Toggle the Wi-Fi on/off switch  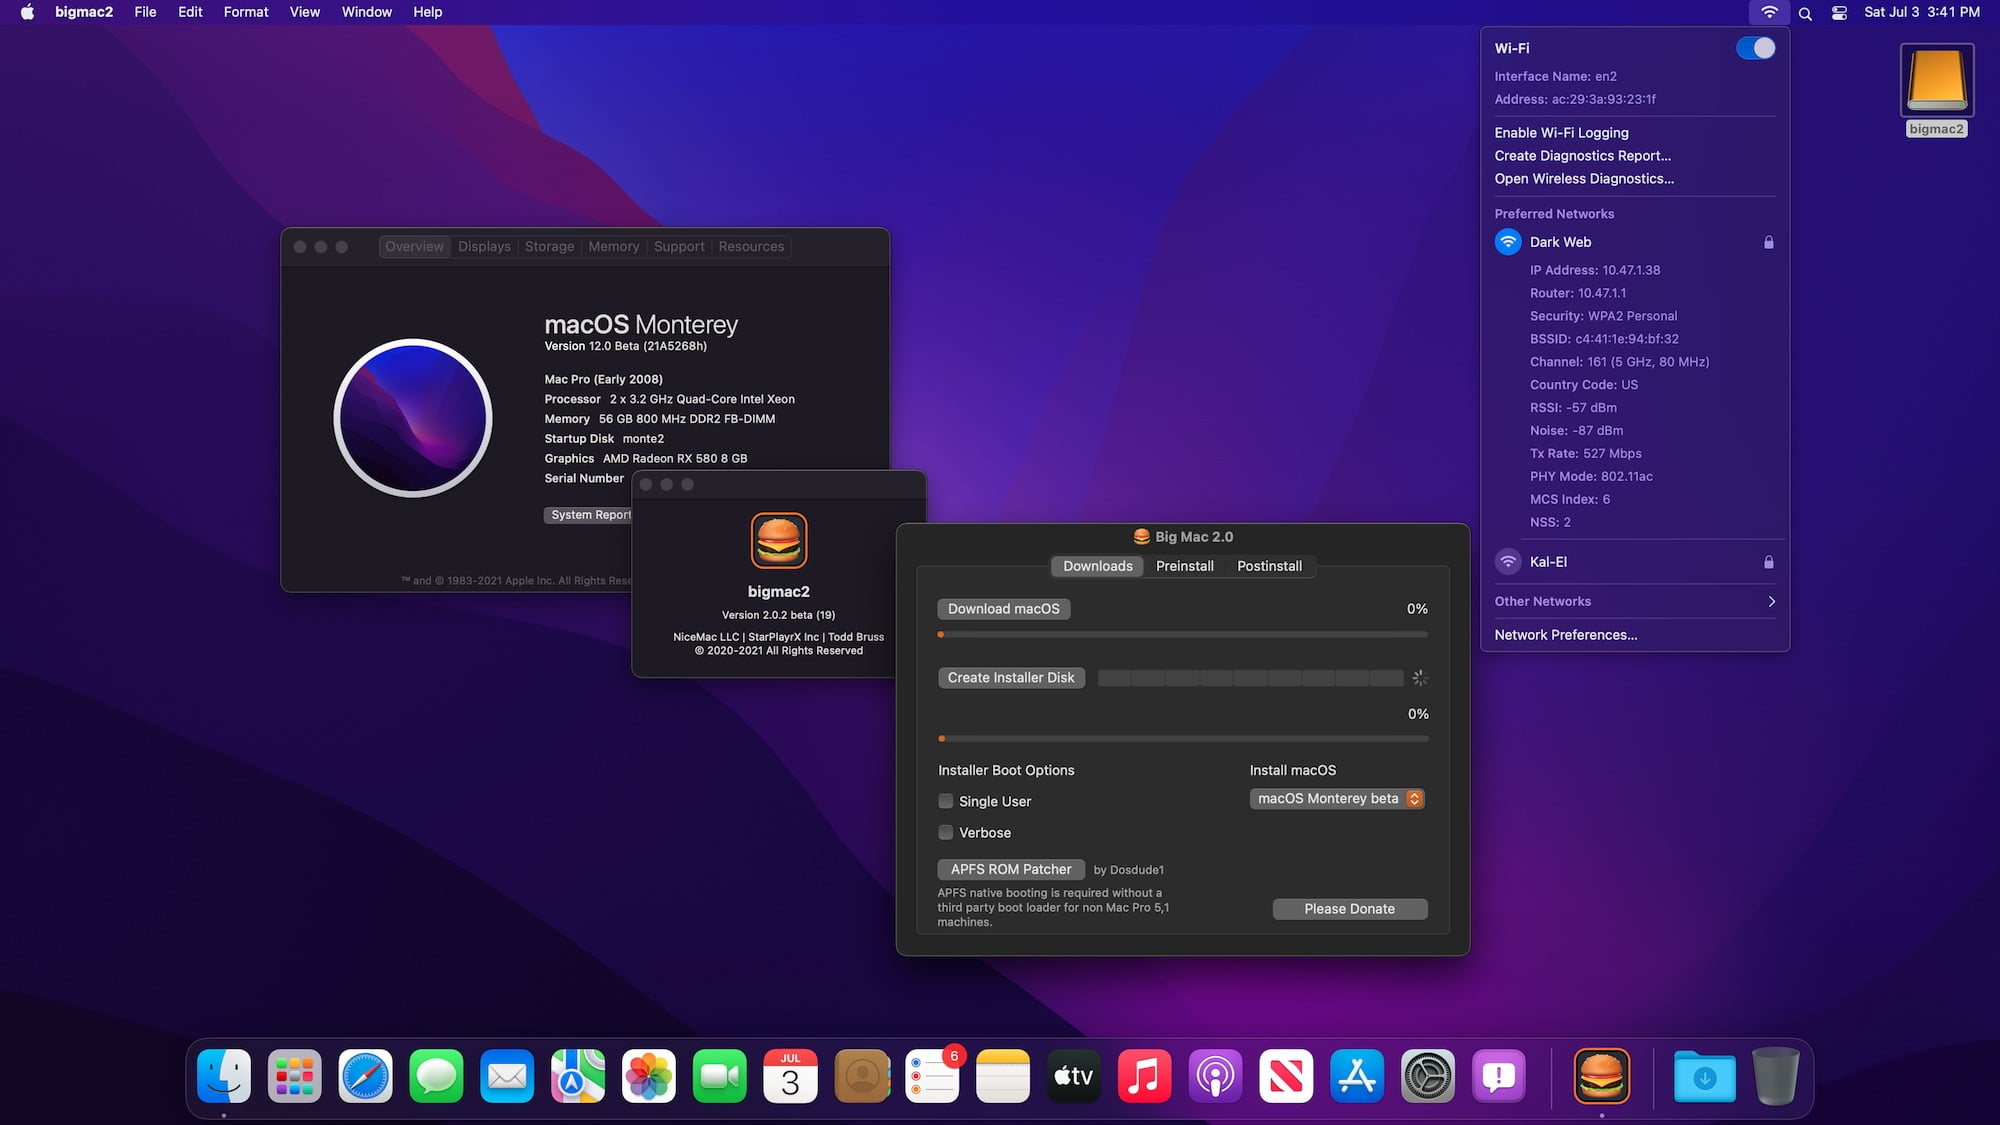point(1755,47)
